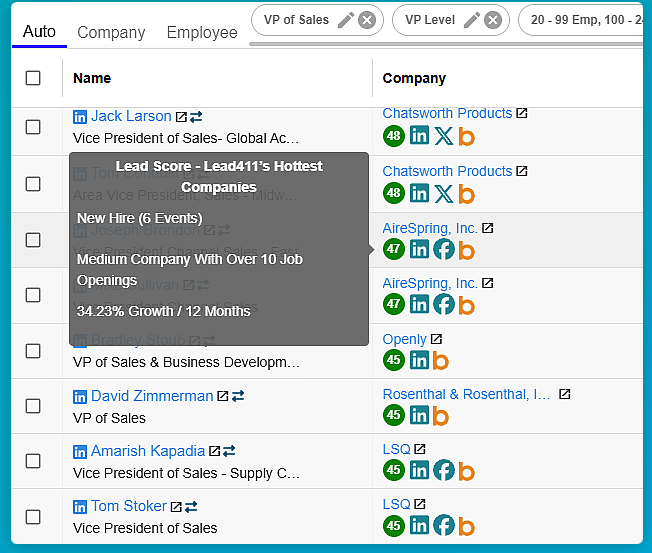Open Jack Larson's LinkedIn profile icon
The image size is (652, 553).
(80, 117)
